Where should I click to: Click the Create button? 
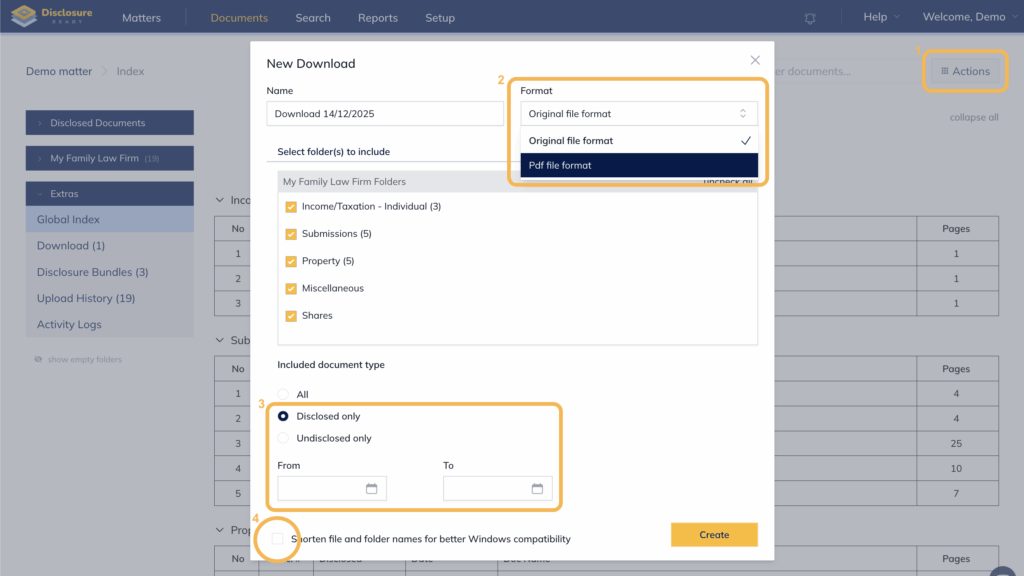point(714,535)
